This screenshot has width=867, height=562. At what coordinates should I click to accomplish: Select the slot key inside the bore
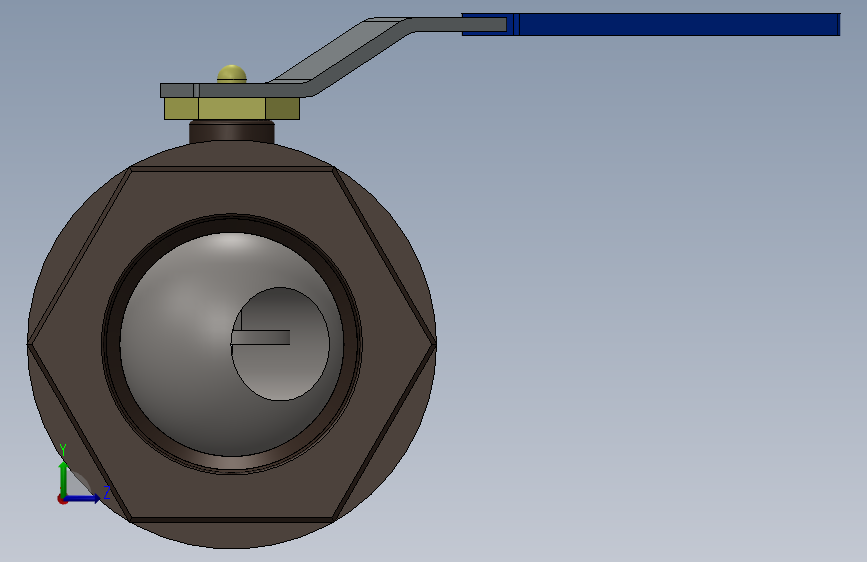coord(260,337)
